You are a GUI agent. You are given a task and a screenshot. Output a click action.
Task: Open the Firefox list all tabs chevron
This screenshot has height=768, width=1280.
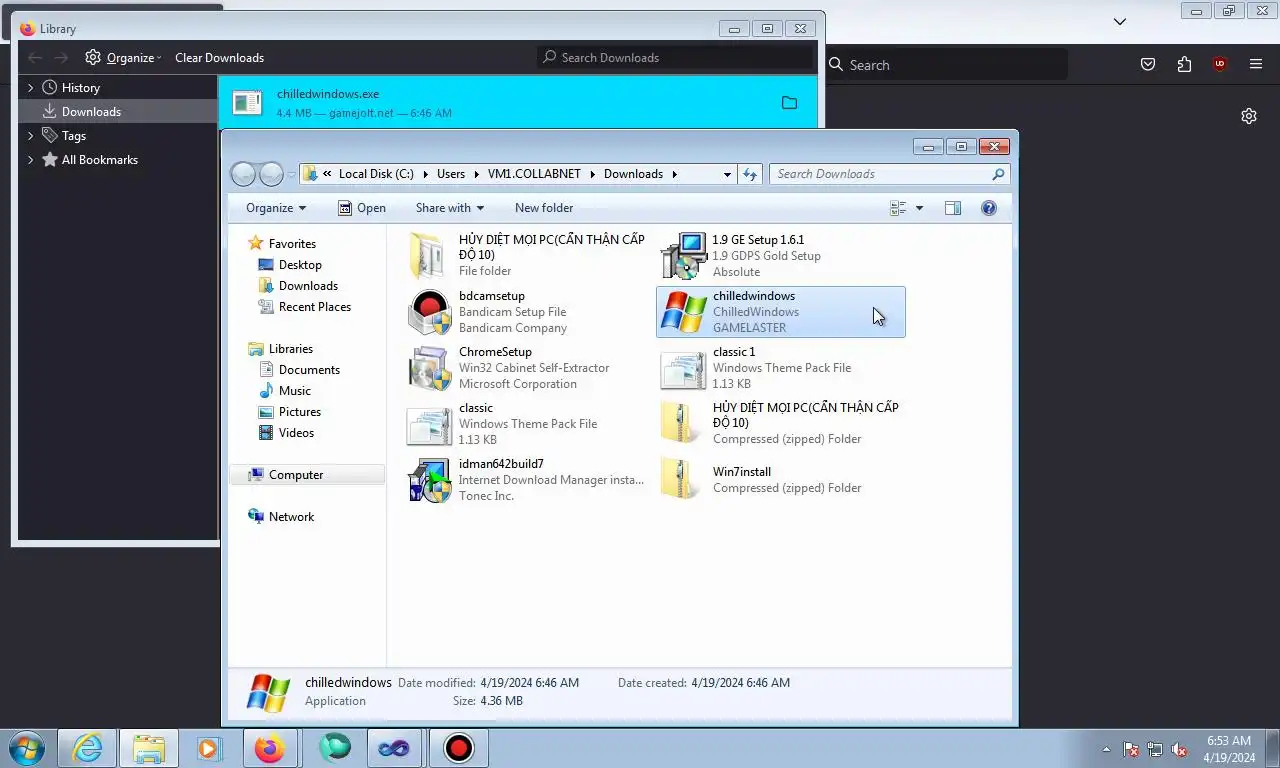[x=1120, y=21]
